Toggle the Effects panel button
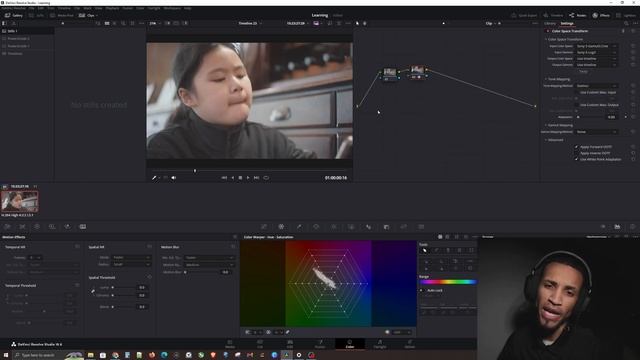The width and height of the screenshot is (640, 360). tap(601, 16)
